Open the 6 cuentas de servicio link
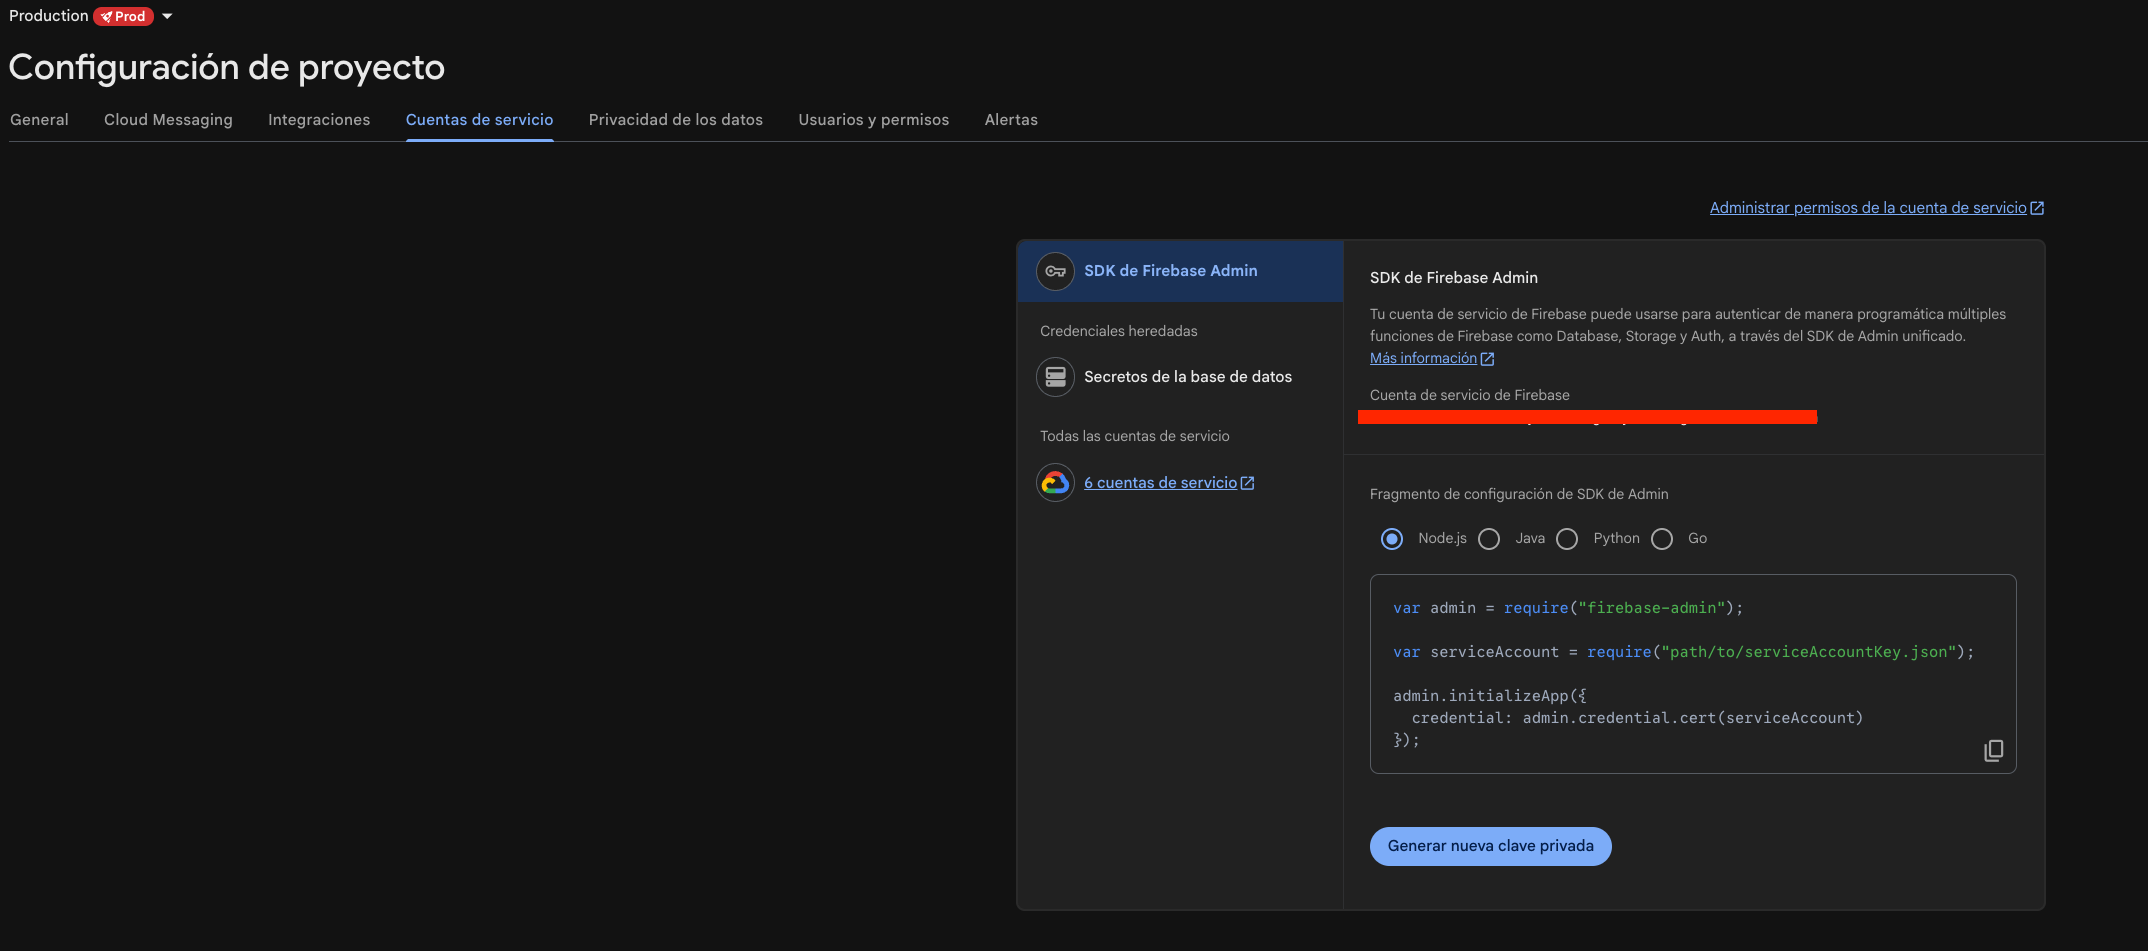 1160,483
